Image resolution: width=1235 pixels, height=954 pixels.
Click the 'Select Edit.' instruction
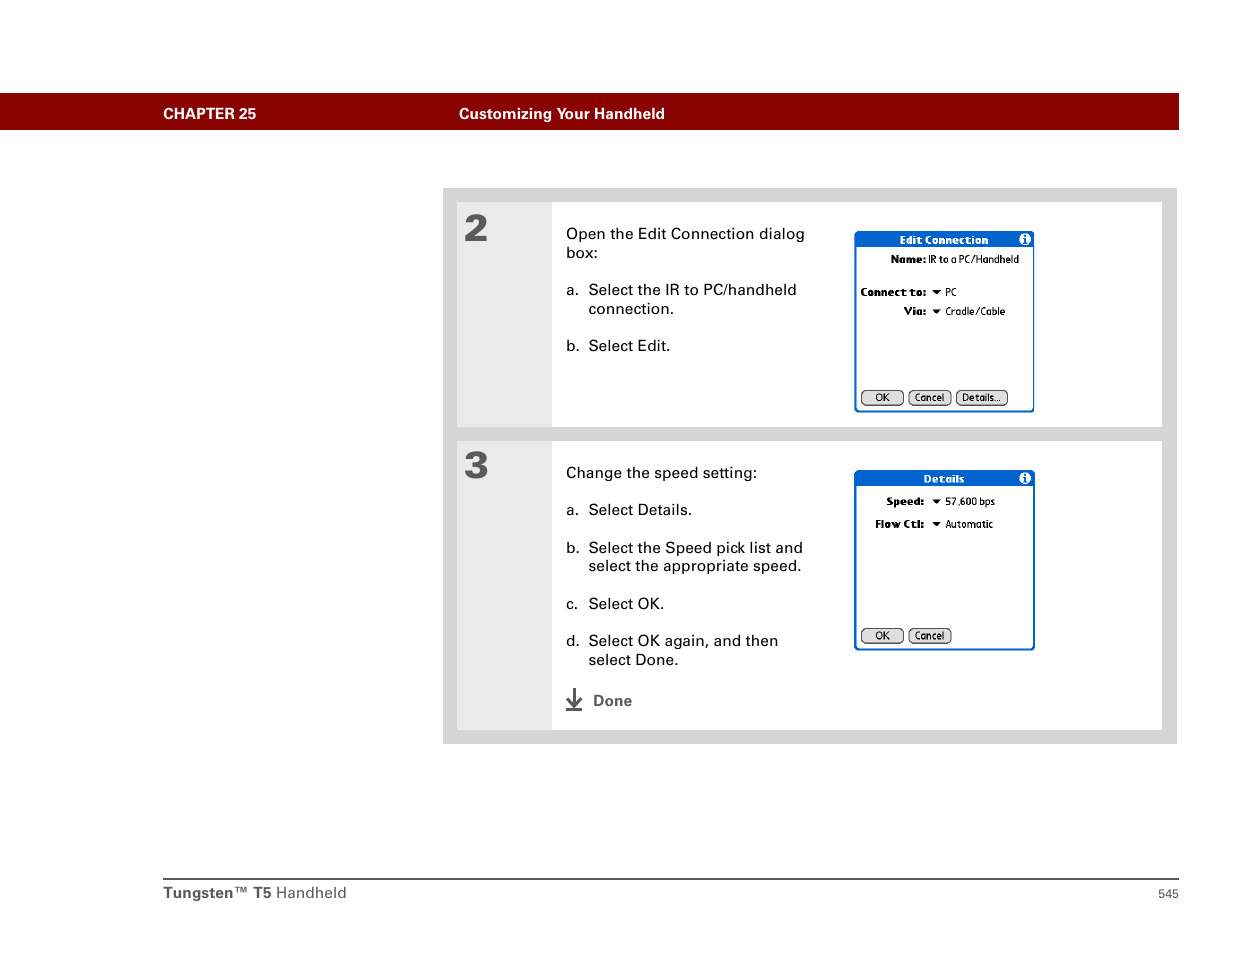[629, 346]
